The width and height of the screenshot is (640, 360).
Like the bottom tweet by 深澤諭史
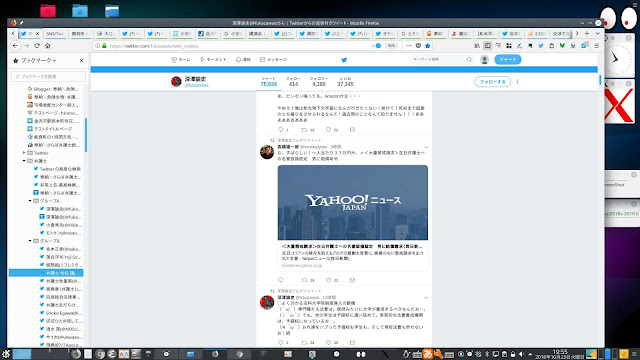[x=328, y=342]
